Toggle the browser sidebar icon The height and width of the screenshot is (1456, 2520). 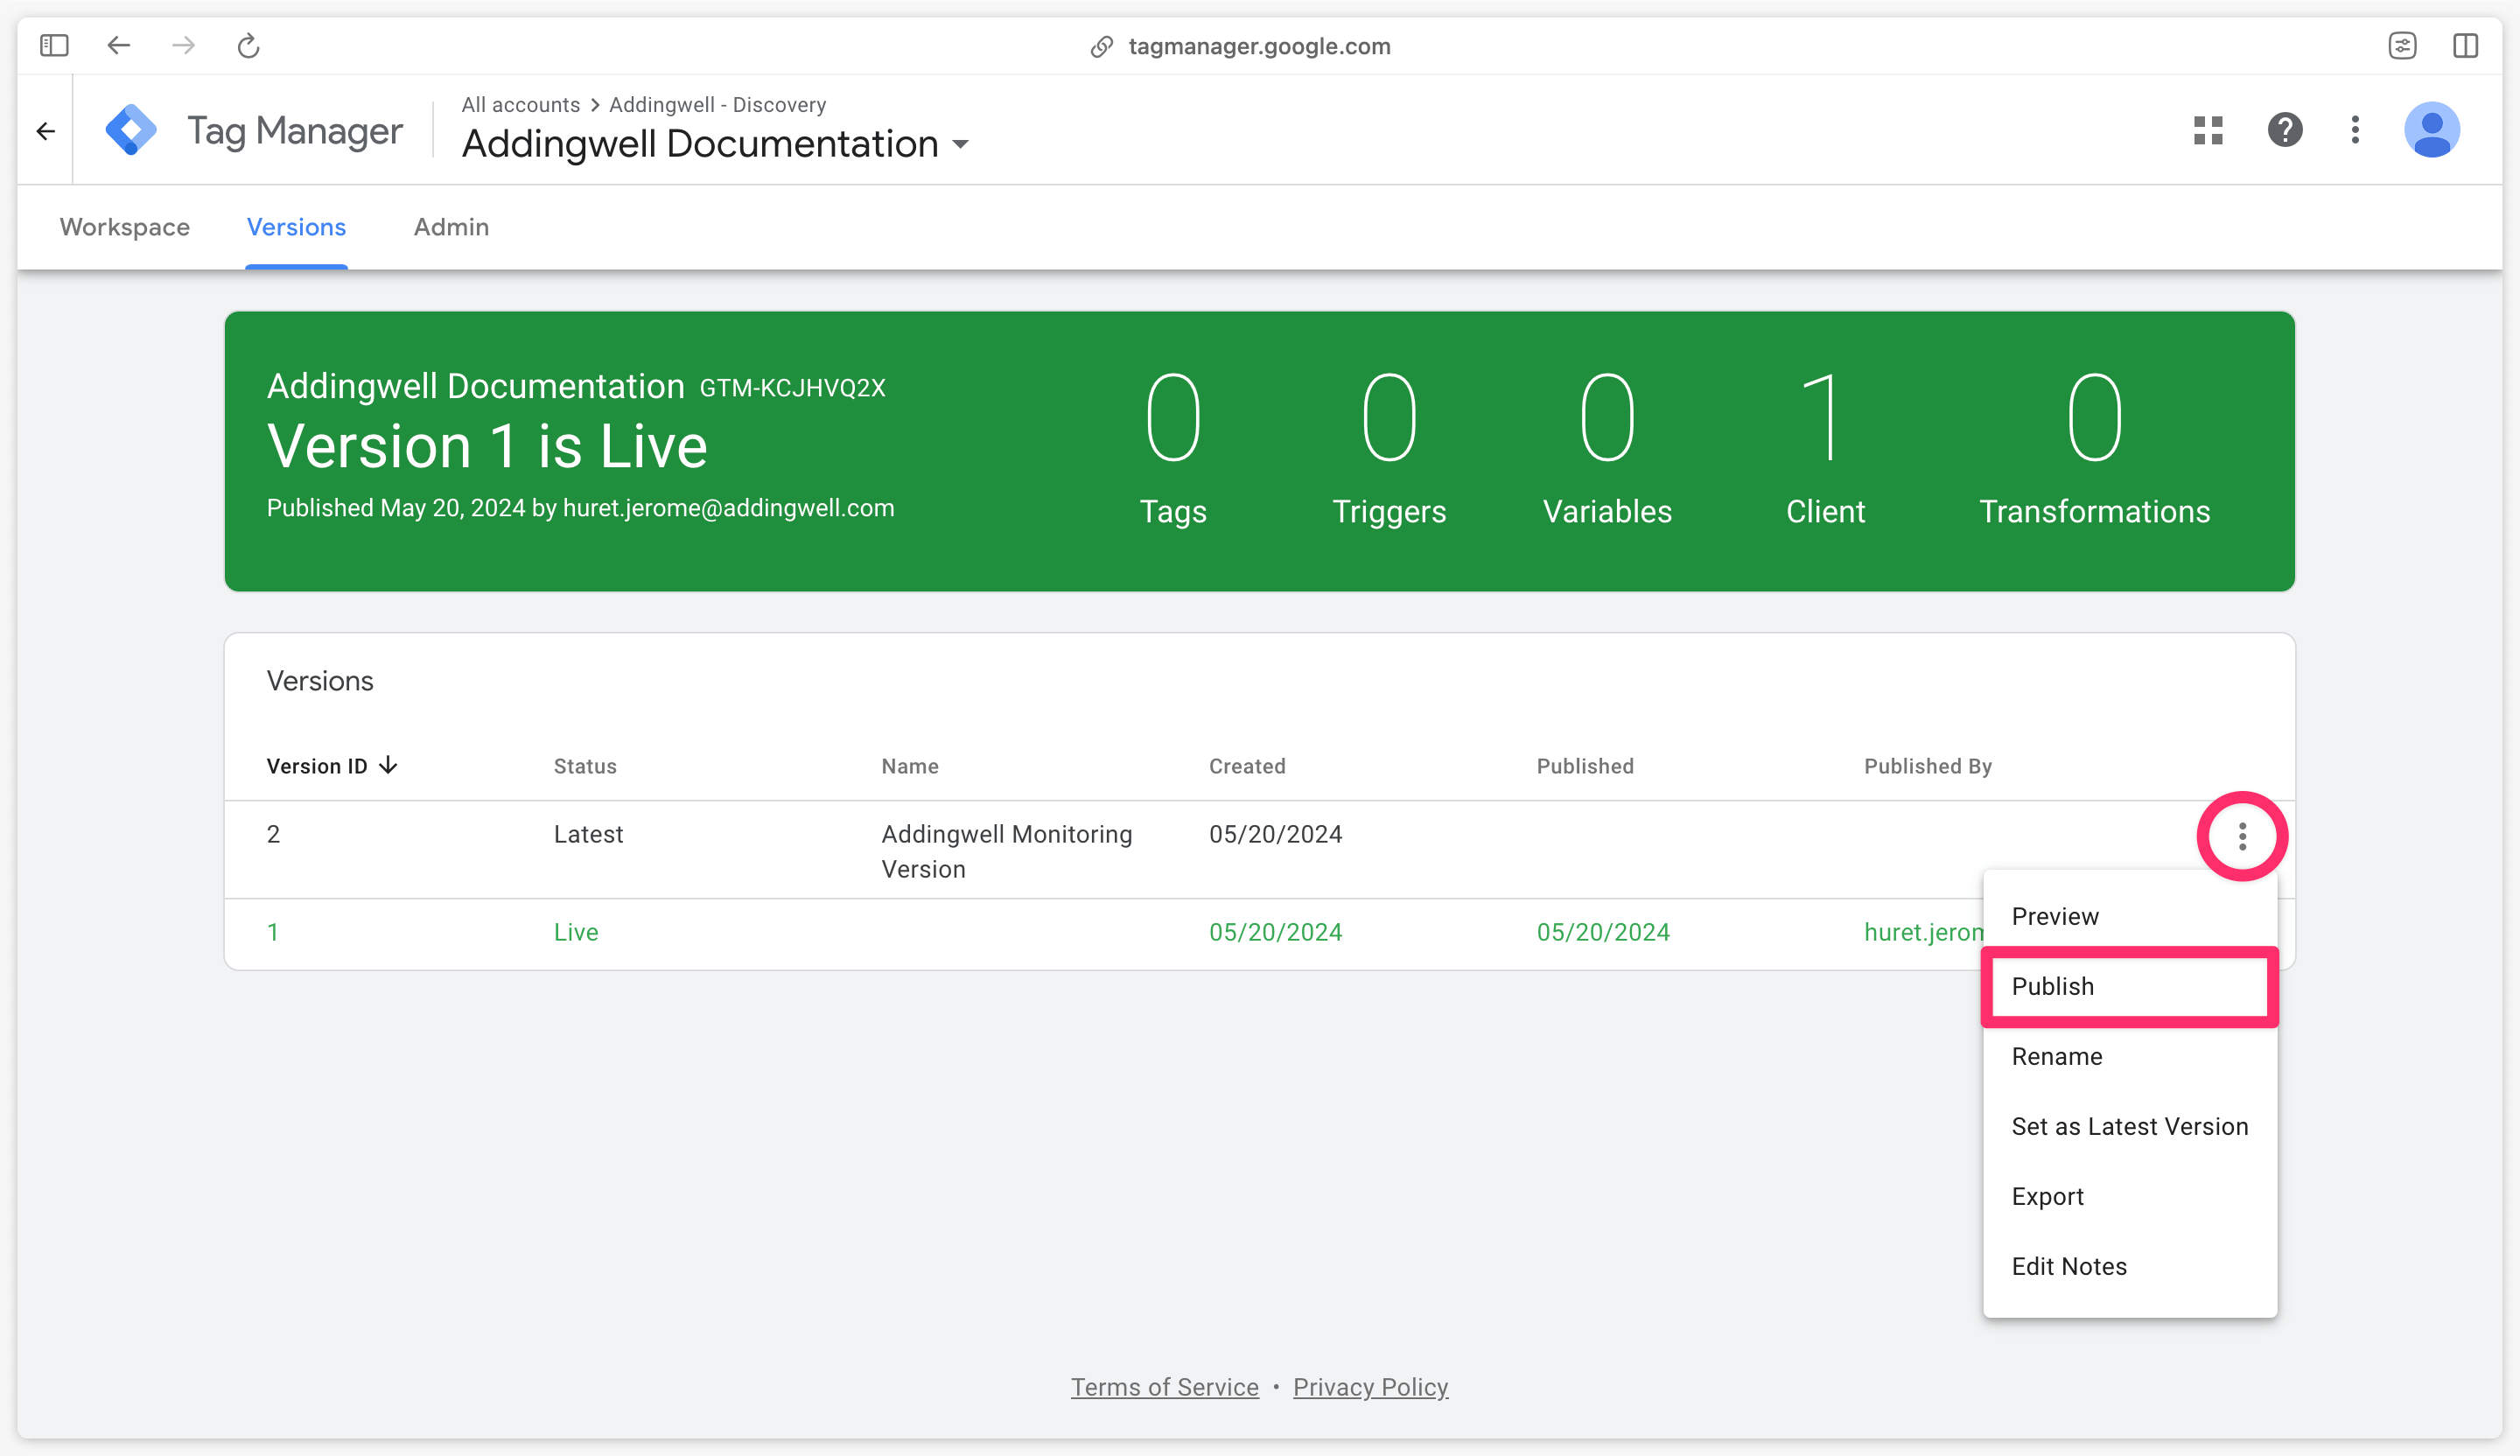pos(54,46)
